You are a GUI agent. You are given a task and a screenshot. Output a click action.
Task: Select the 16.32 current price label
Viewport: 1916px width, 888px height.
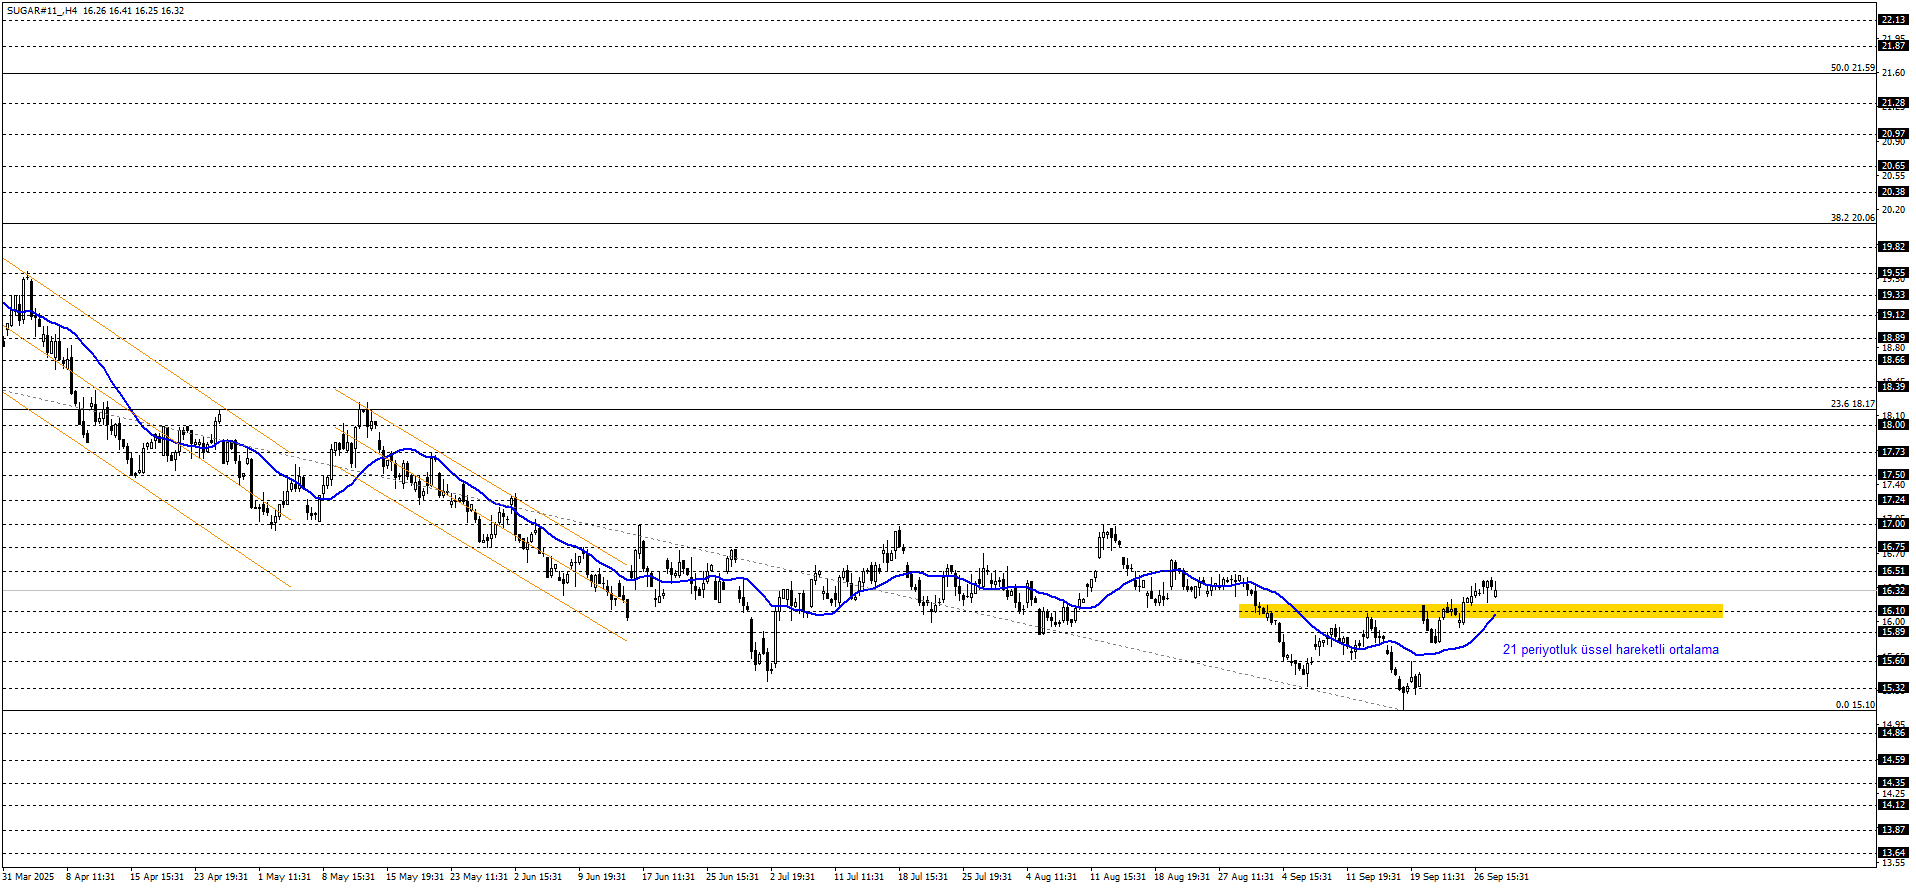[1893, 591]
